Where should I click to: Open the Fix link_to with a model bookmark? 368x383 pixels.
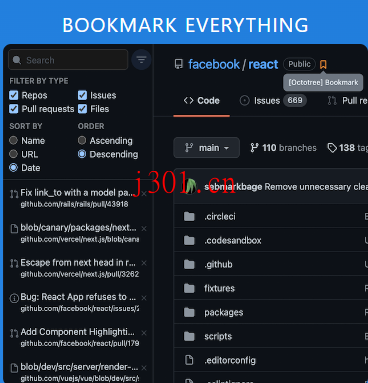pyautogui.click(x=78, y=193)
